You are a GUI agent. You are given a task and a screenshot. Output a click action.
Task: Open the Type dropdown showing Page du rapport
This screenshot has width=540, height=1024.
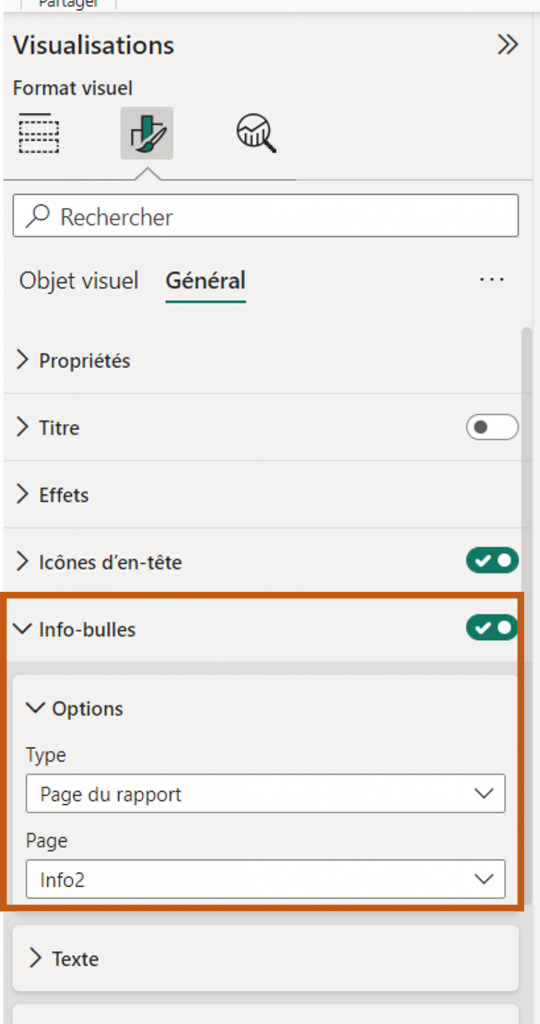point(266,793)
